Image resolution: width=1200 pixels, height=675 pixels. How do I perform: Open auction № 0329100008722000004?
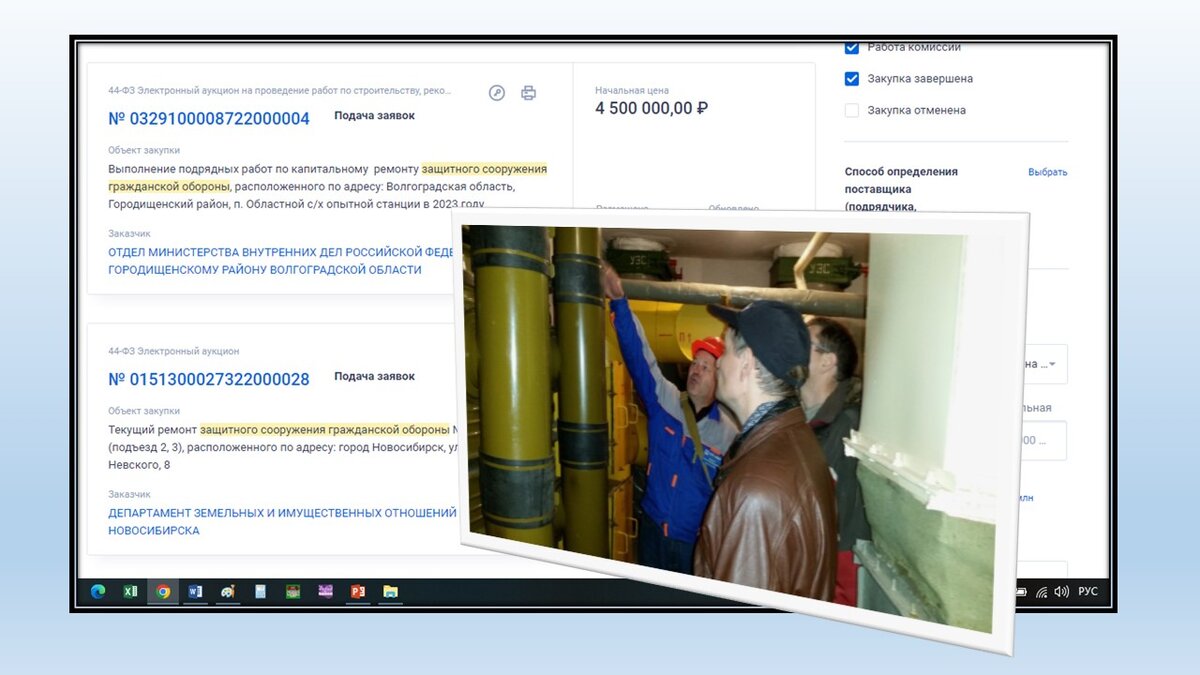pyautogui.click(x=207, y=118)
